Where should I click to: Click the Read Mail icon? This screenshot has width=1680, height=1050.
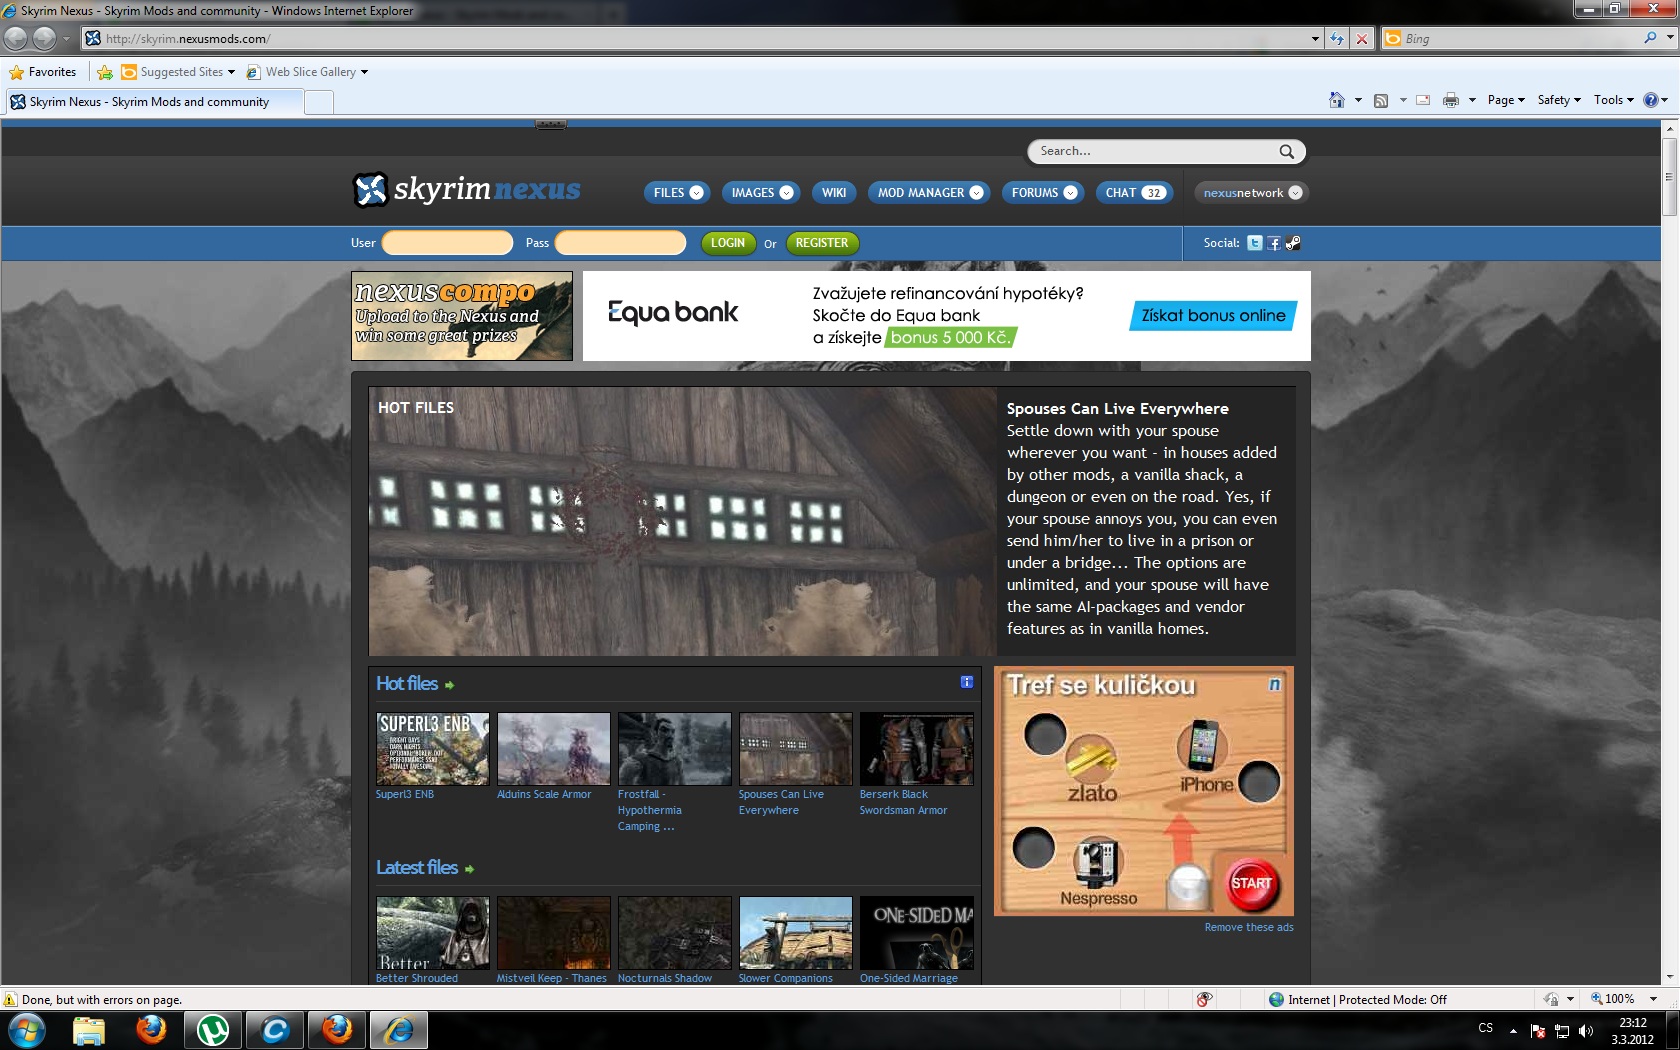click(1423, 100)
